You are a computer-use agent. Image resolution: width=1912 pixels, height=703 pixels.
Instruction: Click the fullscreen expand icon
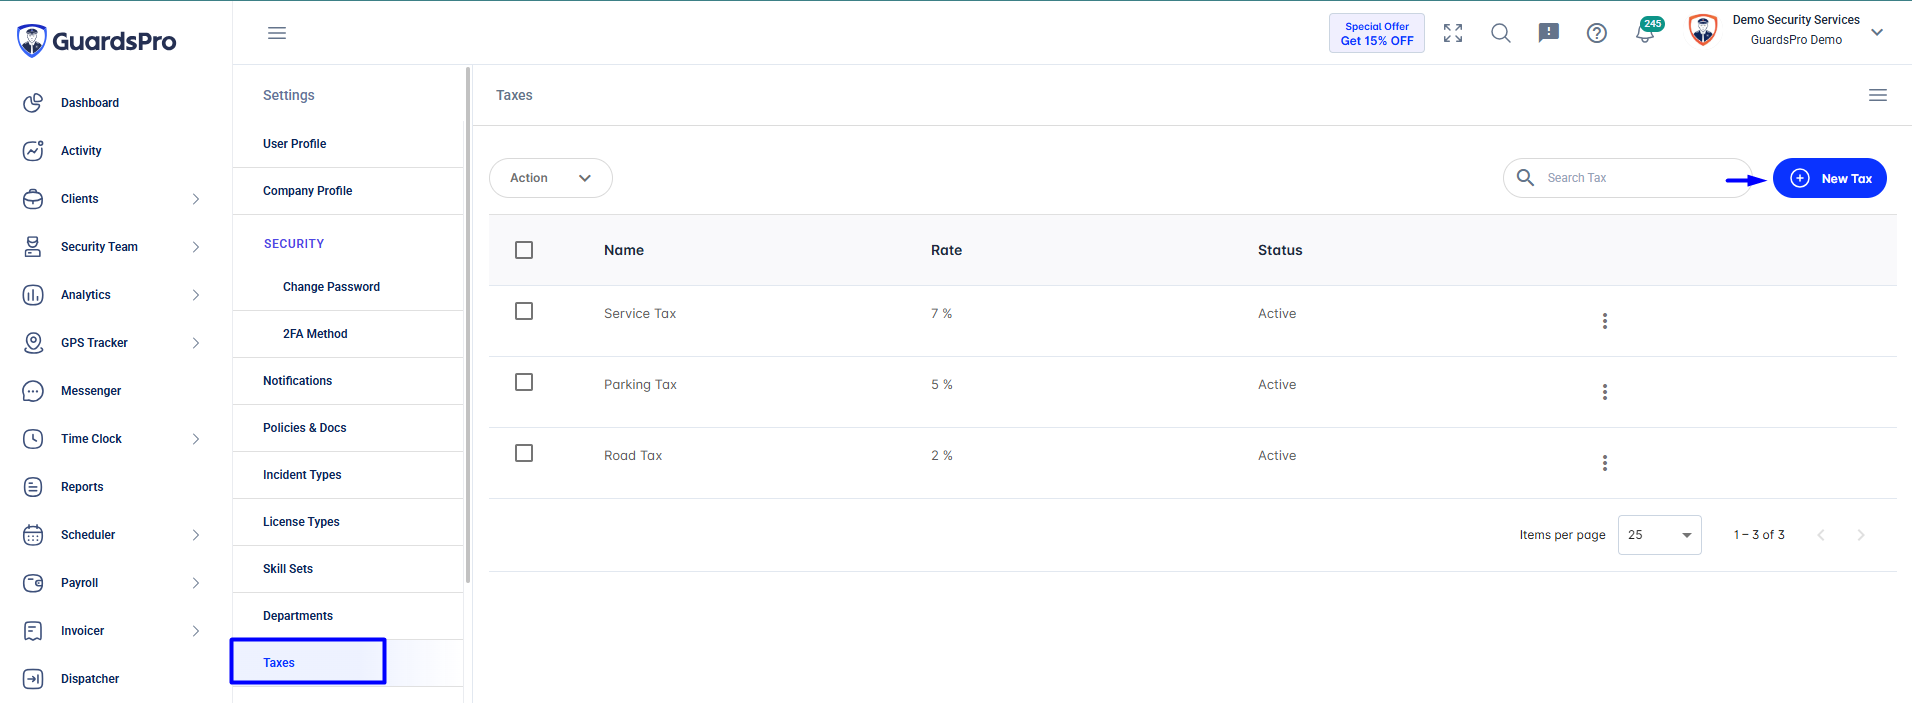click(1453, 33)
